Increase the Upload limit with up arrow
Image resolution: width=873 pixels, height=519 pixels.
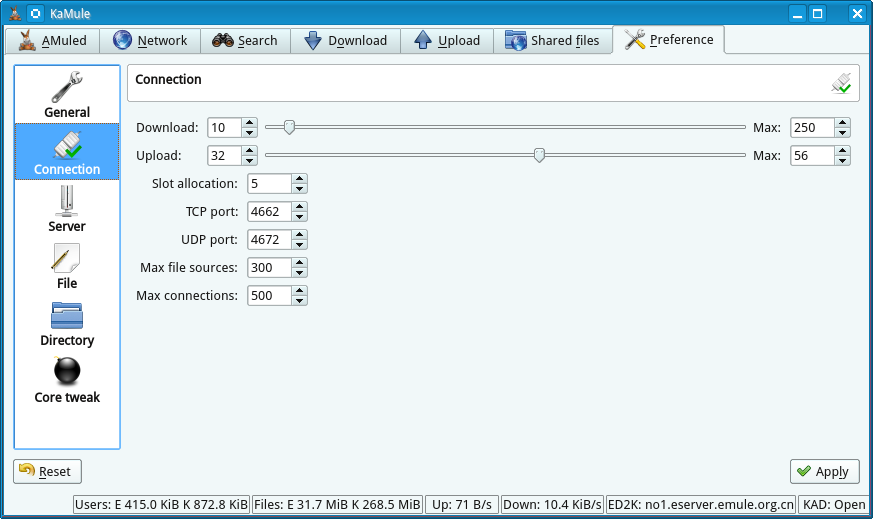(x=249, y=150)
